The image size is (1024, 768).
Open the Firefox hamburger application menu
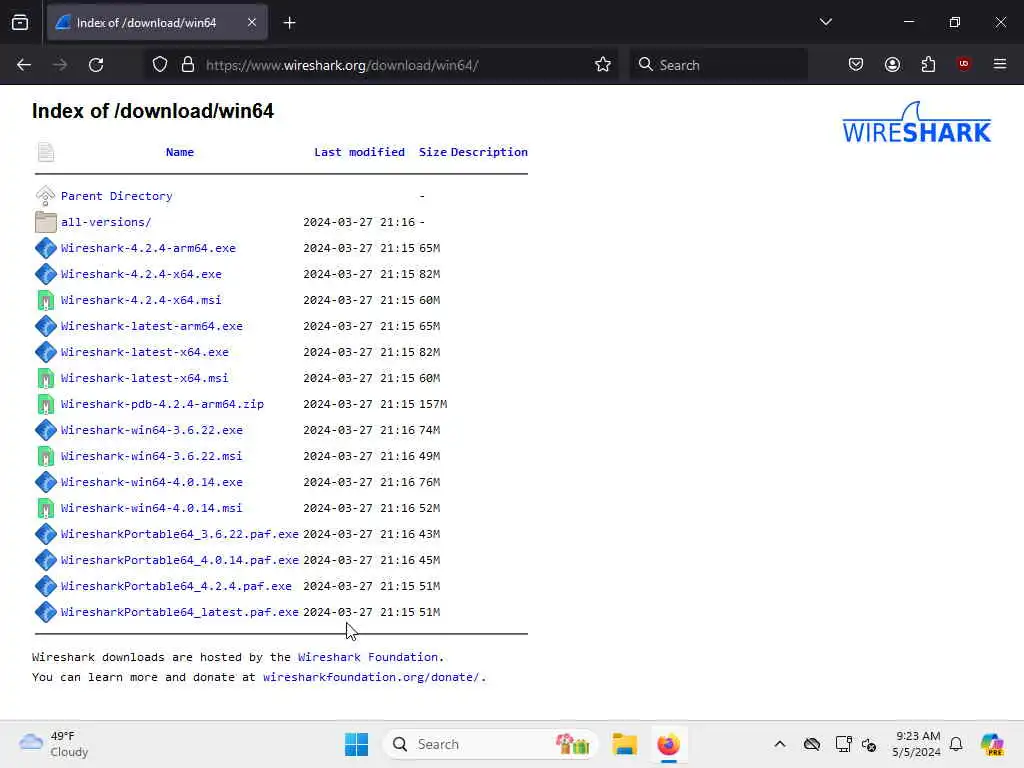1000,64
